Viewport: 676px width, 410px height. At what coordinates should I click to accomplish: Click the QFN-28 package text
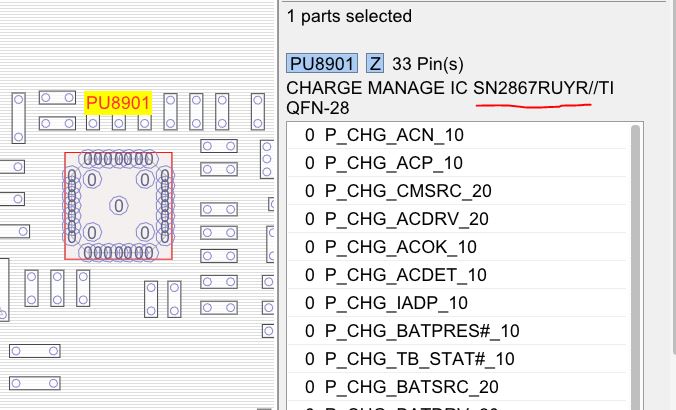click(x=318, y=108)
